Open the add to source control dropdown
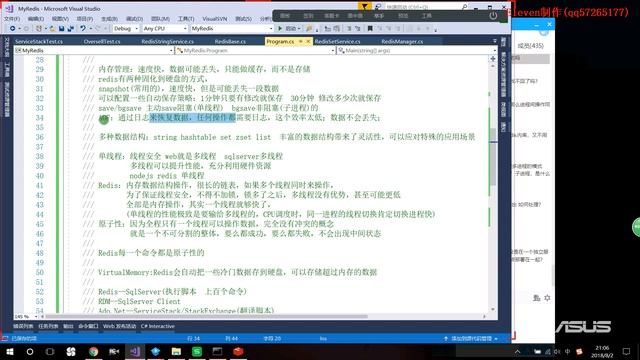Image resolution: width=640 pixels, height=360 pixels. tap(471, 338)
